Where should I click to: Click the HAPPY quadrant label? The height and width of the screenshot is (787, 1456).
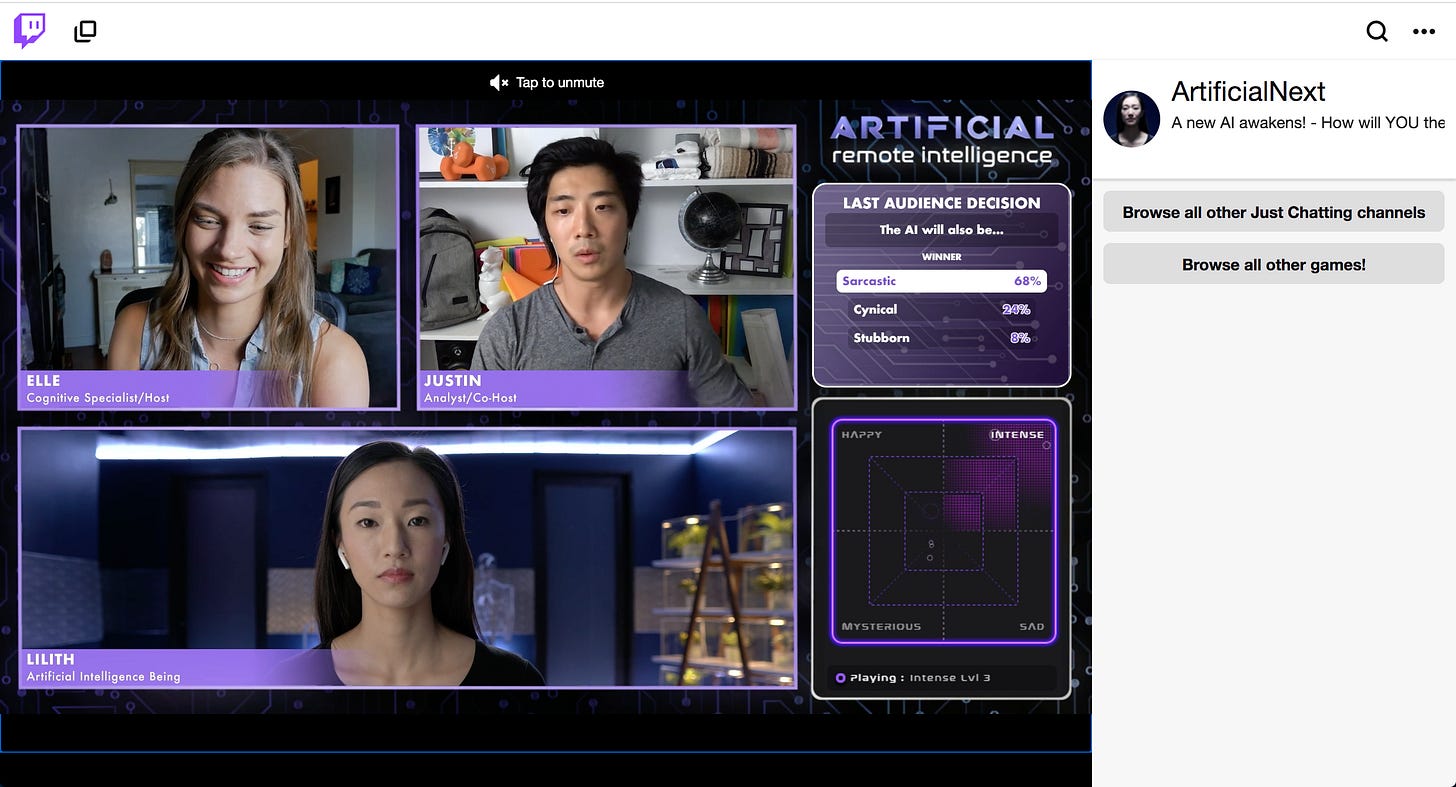[862, 435]
